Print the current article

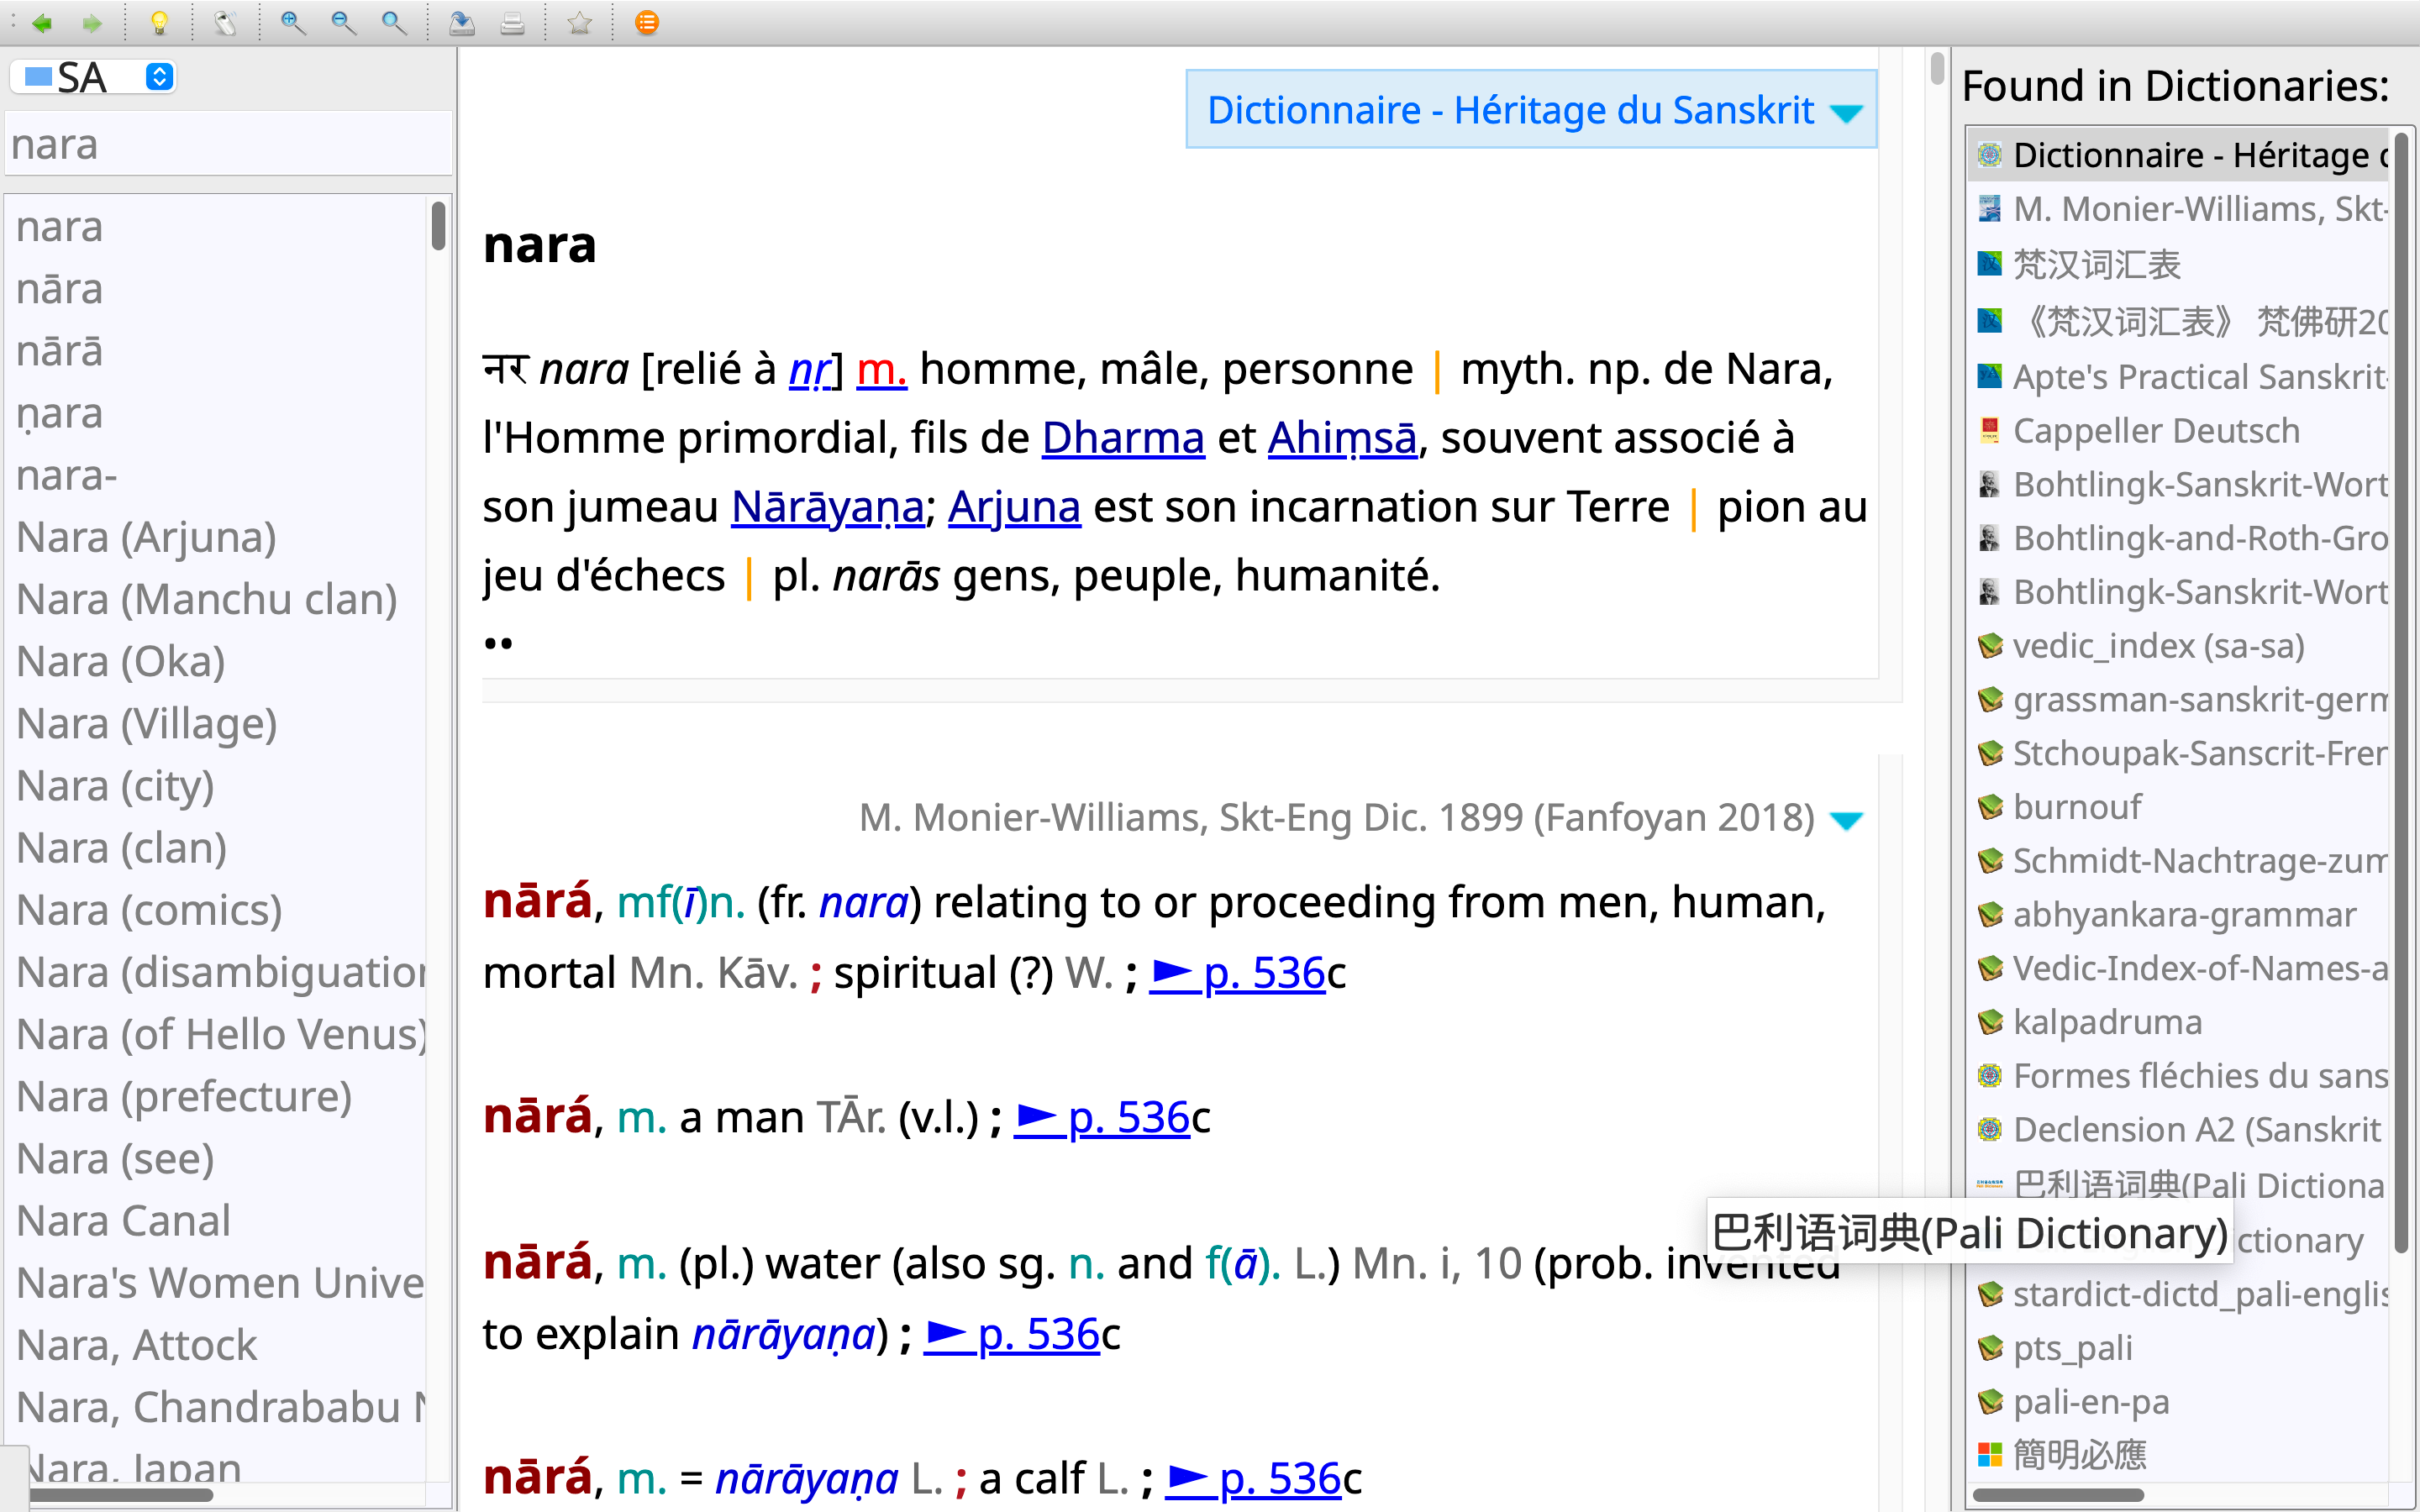512,23
